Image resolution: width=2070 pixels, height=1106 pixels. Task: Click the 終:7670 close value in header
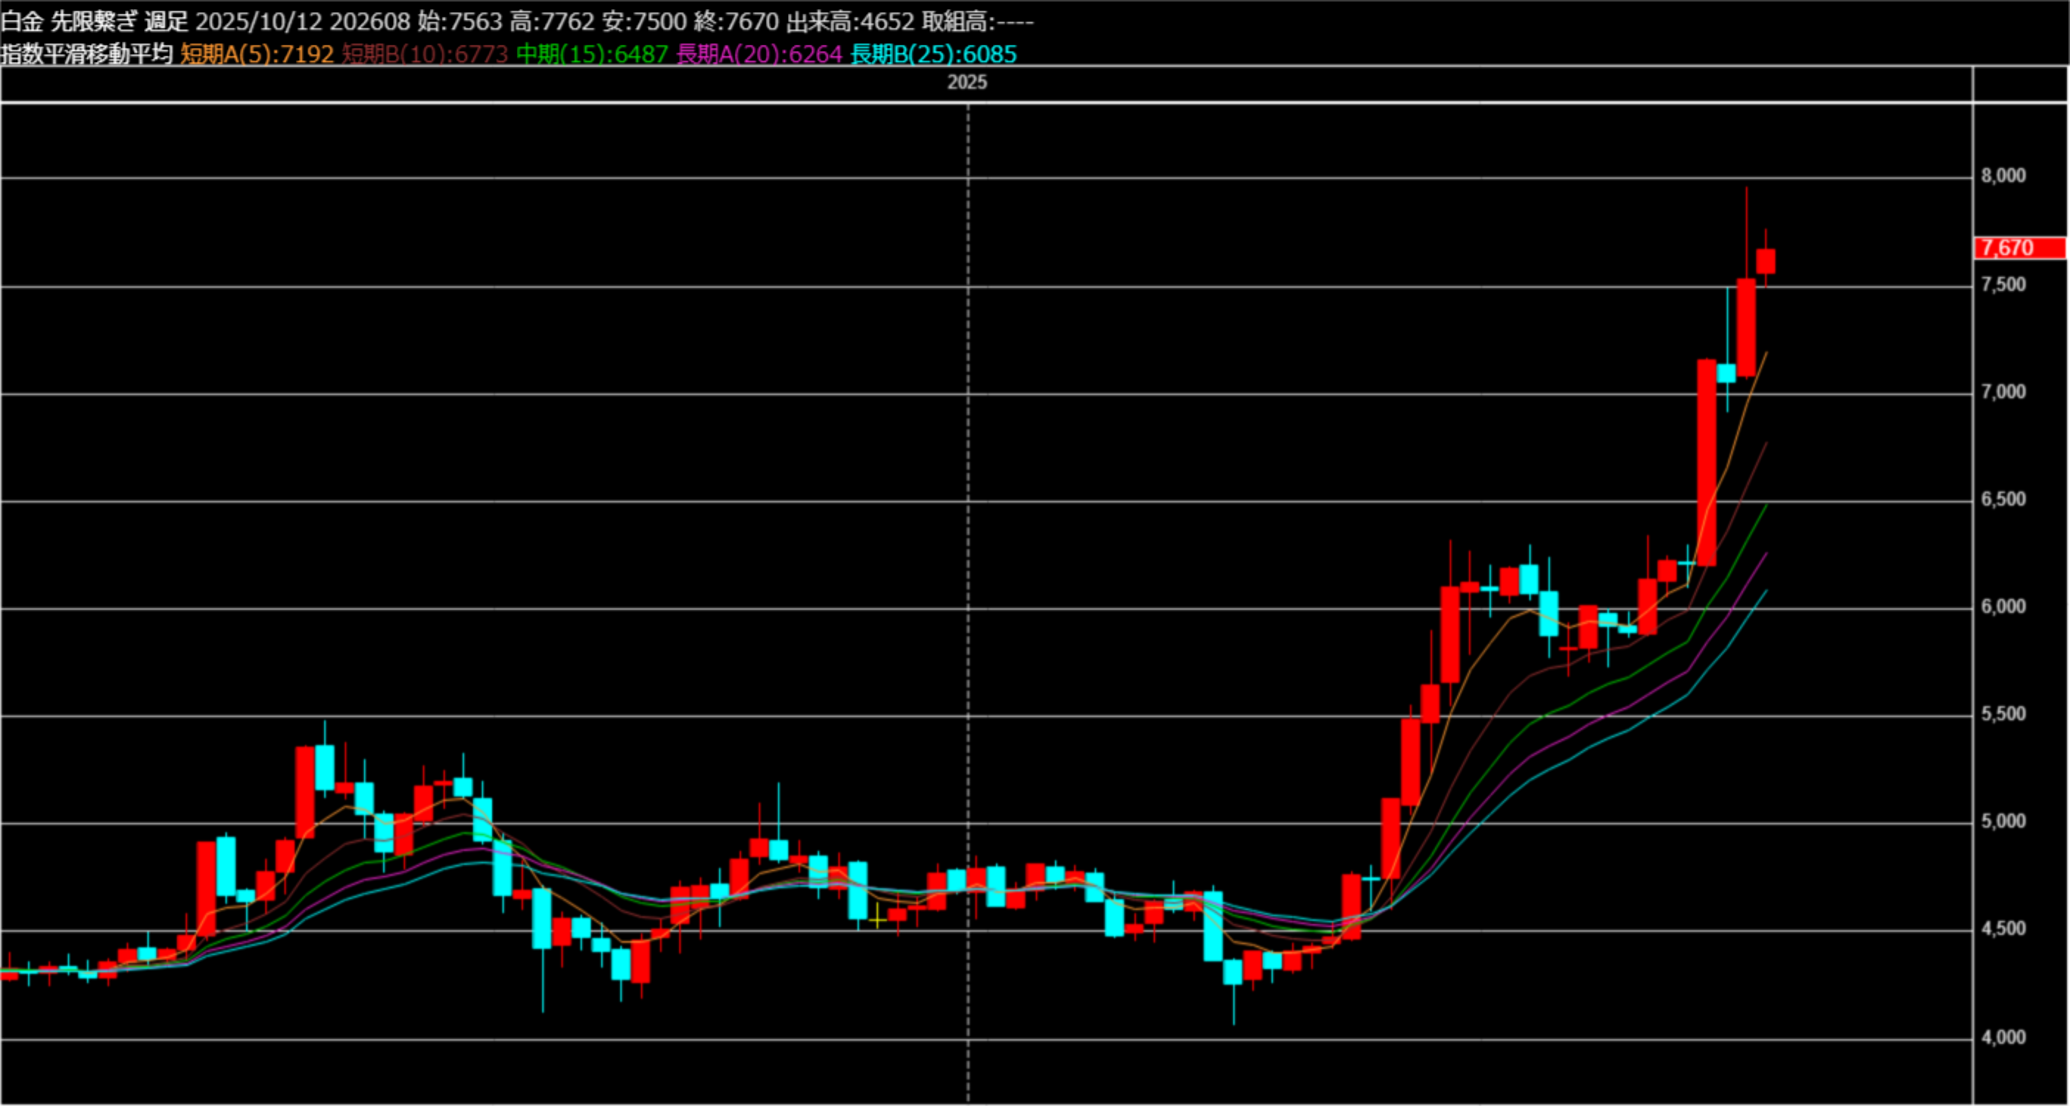(735, 21)
